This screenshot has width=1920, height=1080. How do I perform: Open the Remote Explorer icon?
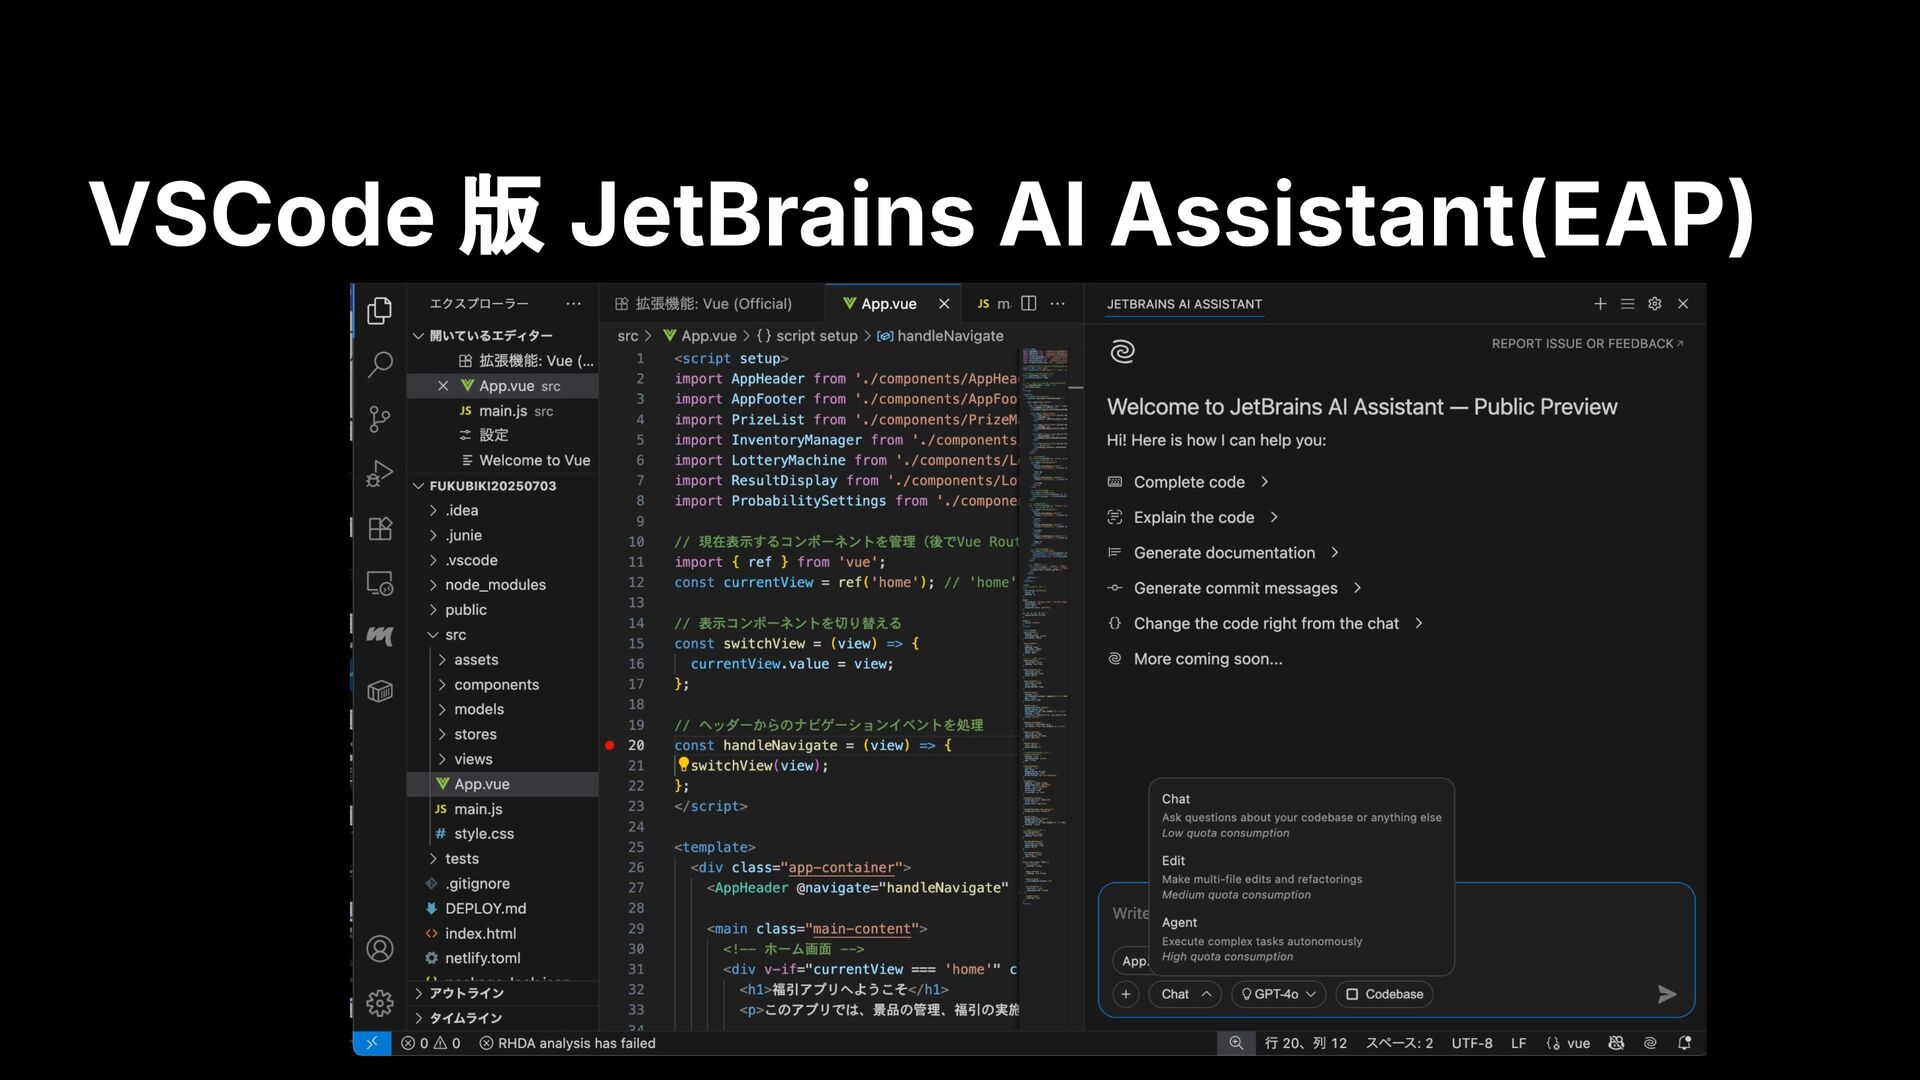tap(379, 582)
